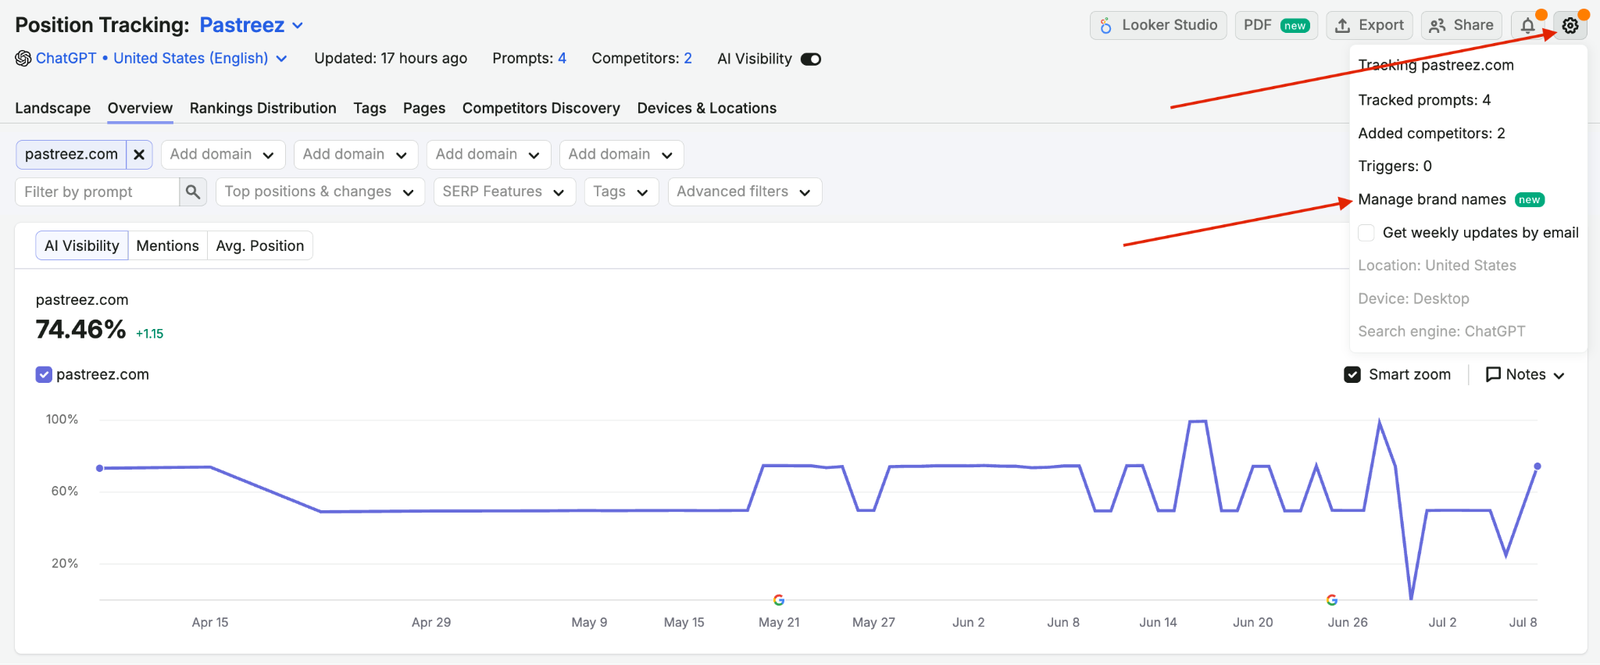Switch to the Tags tab
Viewport: 1600px width, 665px height.
[370, 108]
